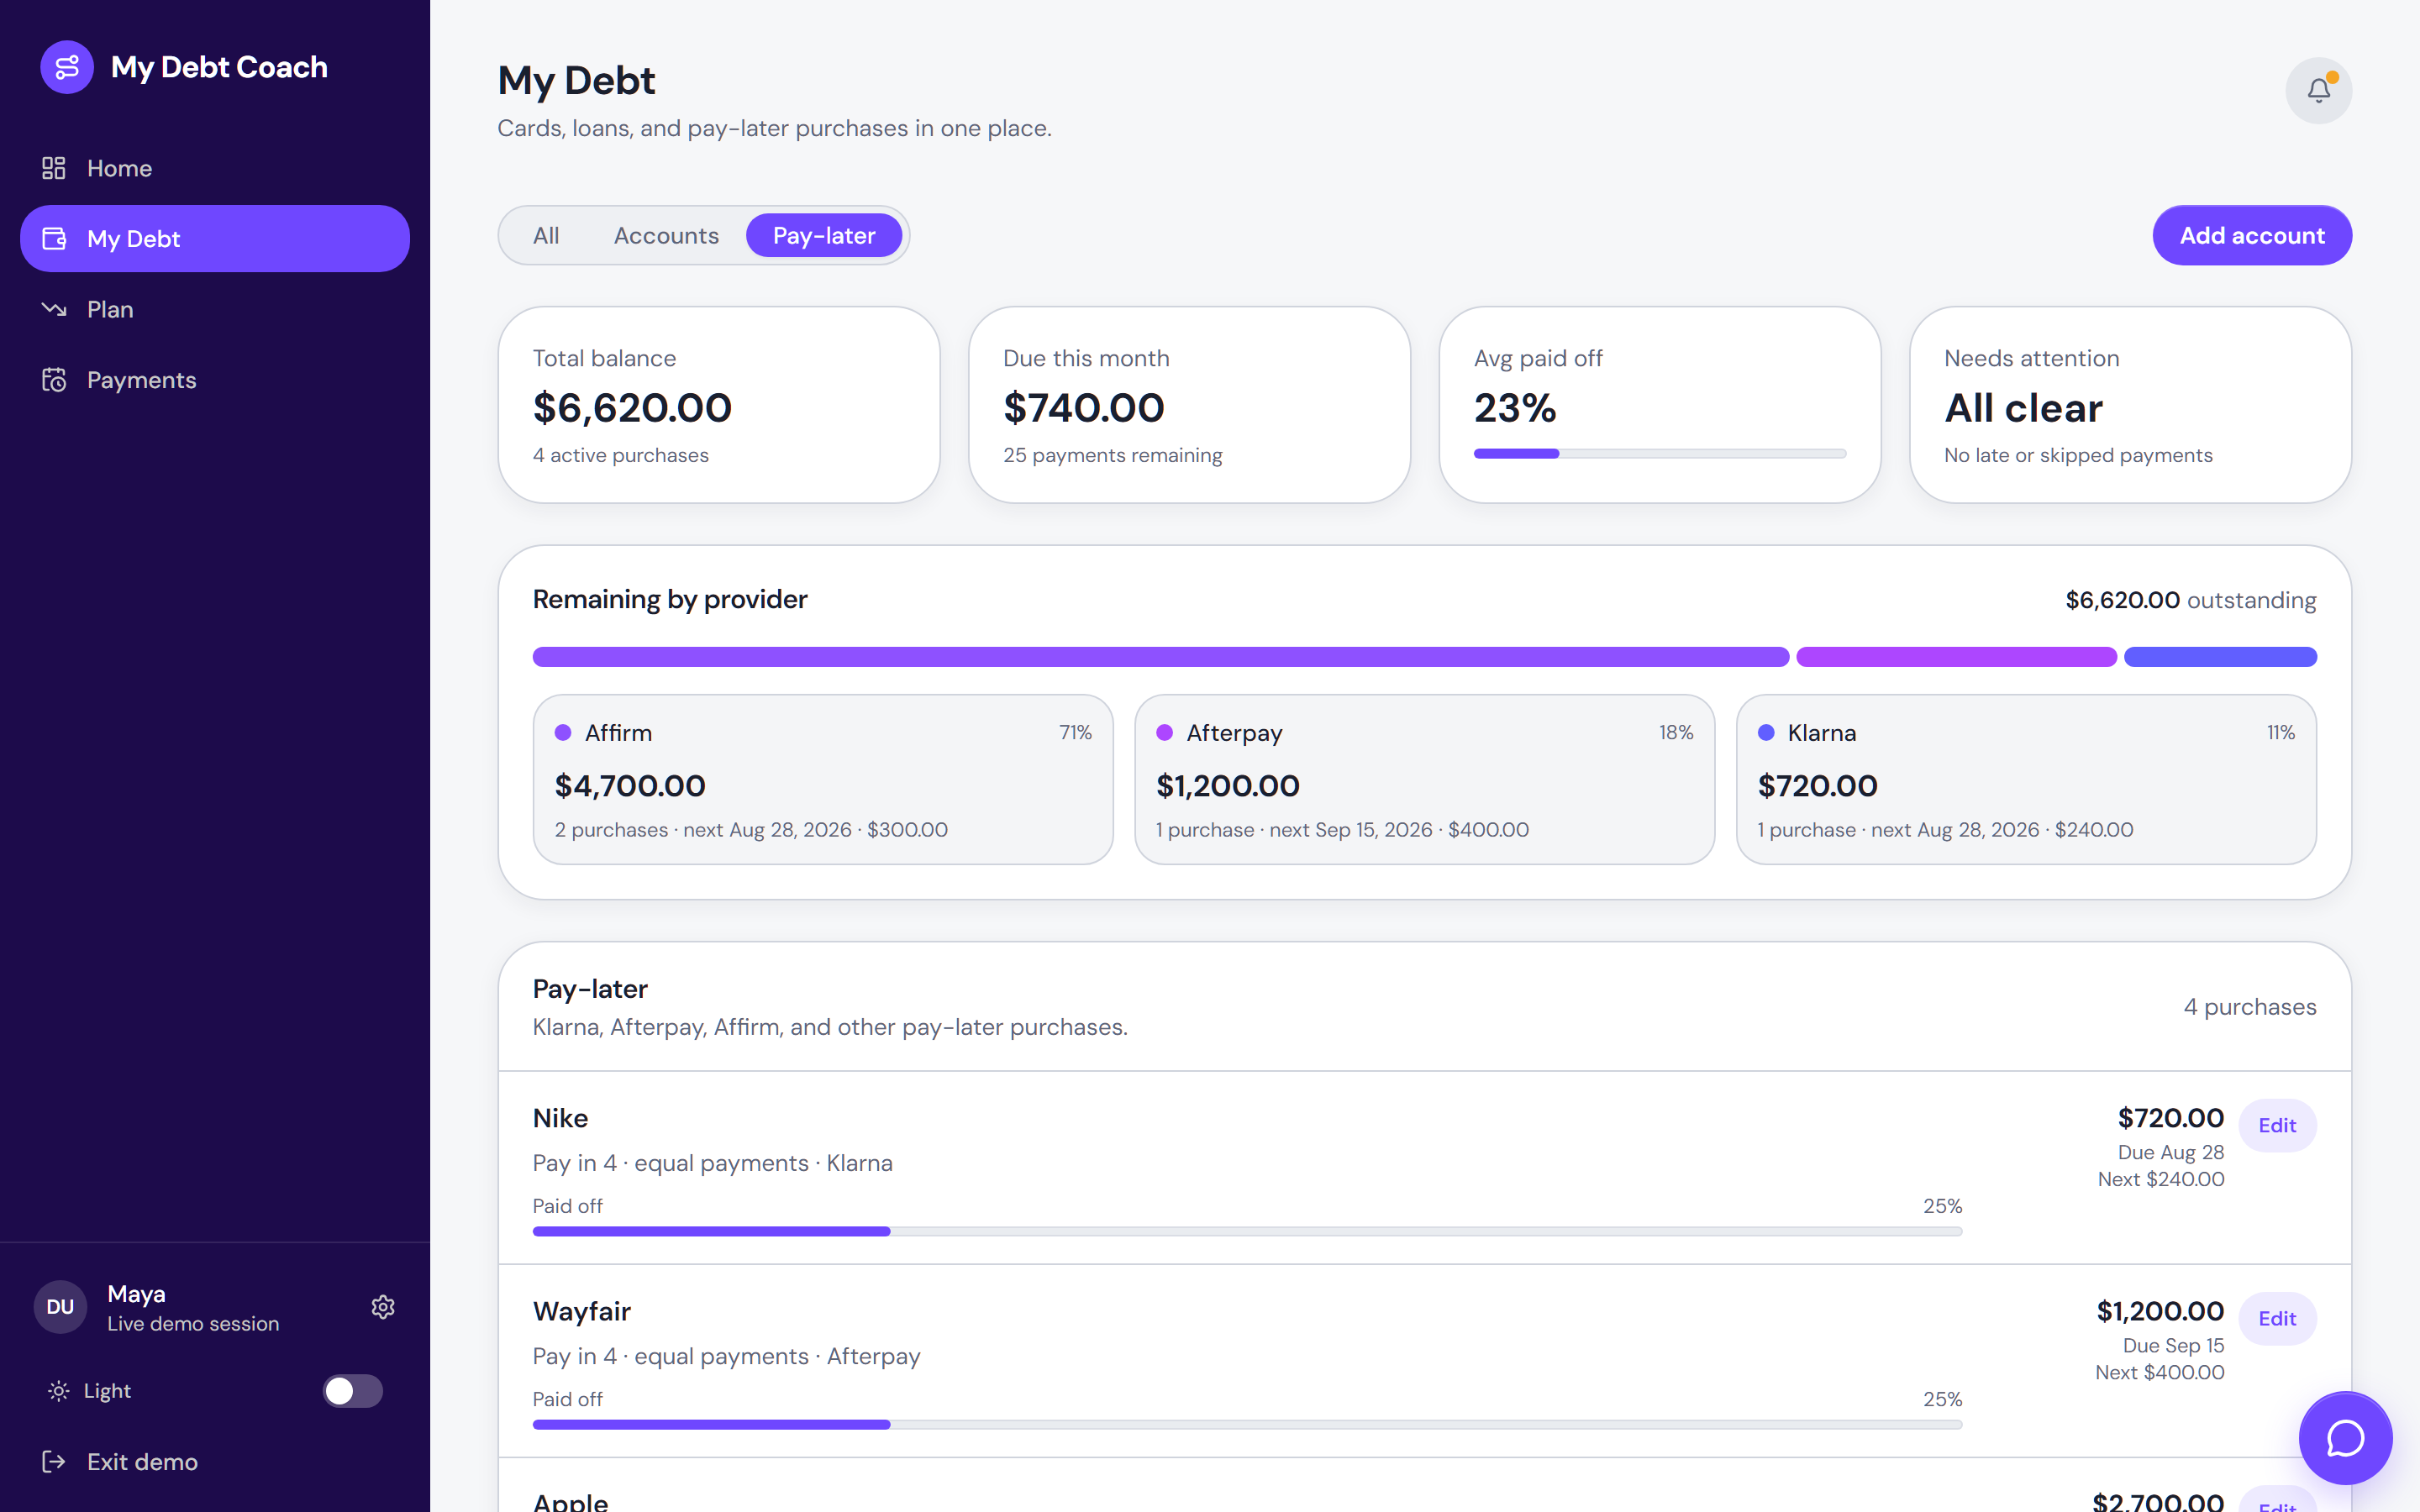Click the Affirm segment of provider bar
The width and height of the screenshot is (2420, 1512).
pos(1160,657)
